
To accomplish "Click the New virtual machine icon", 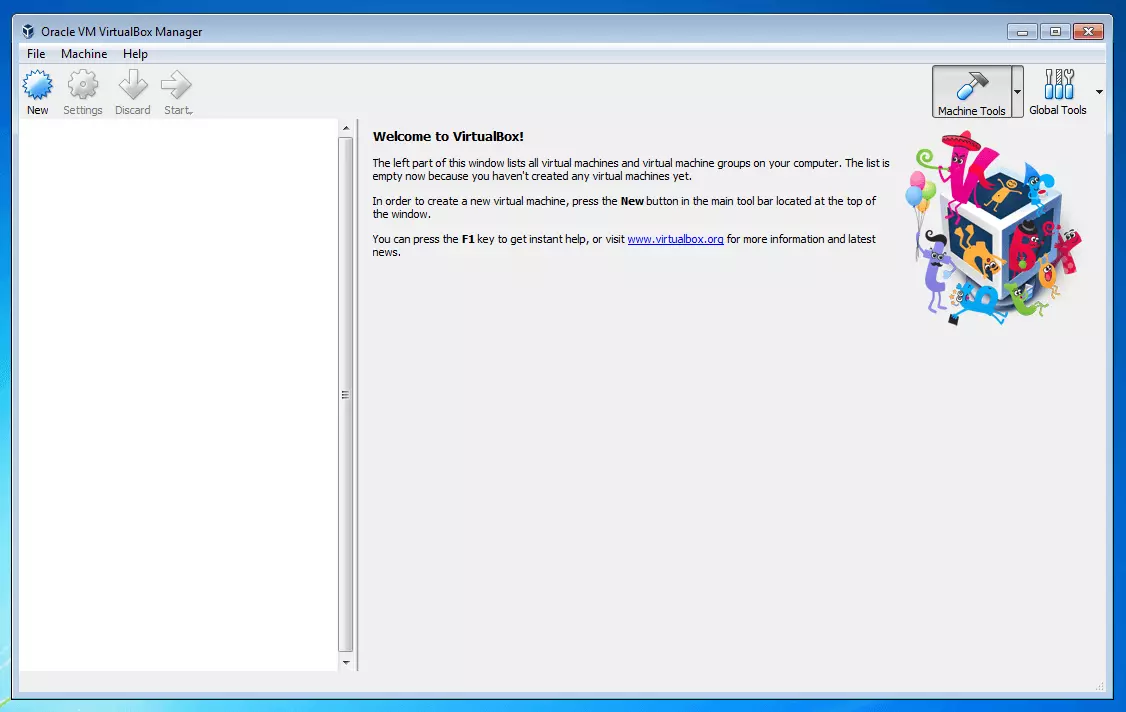I will pos(37,92).
